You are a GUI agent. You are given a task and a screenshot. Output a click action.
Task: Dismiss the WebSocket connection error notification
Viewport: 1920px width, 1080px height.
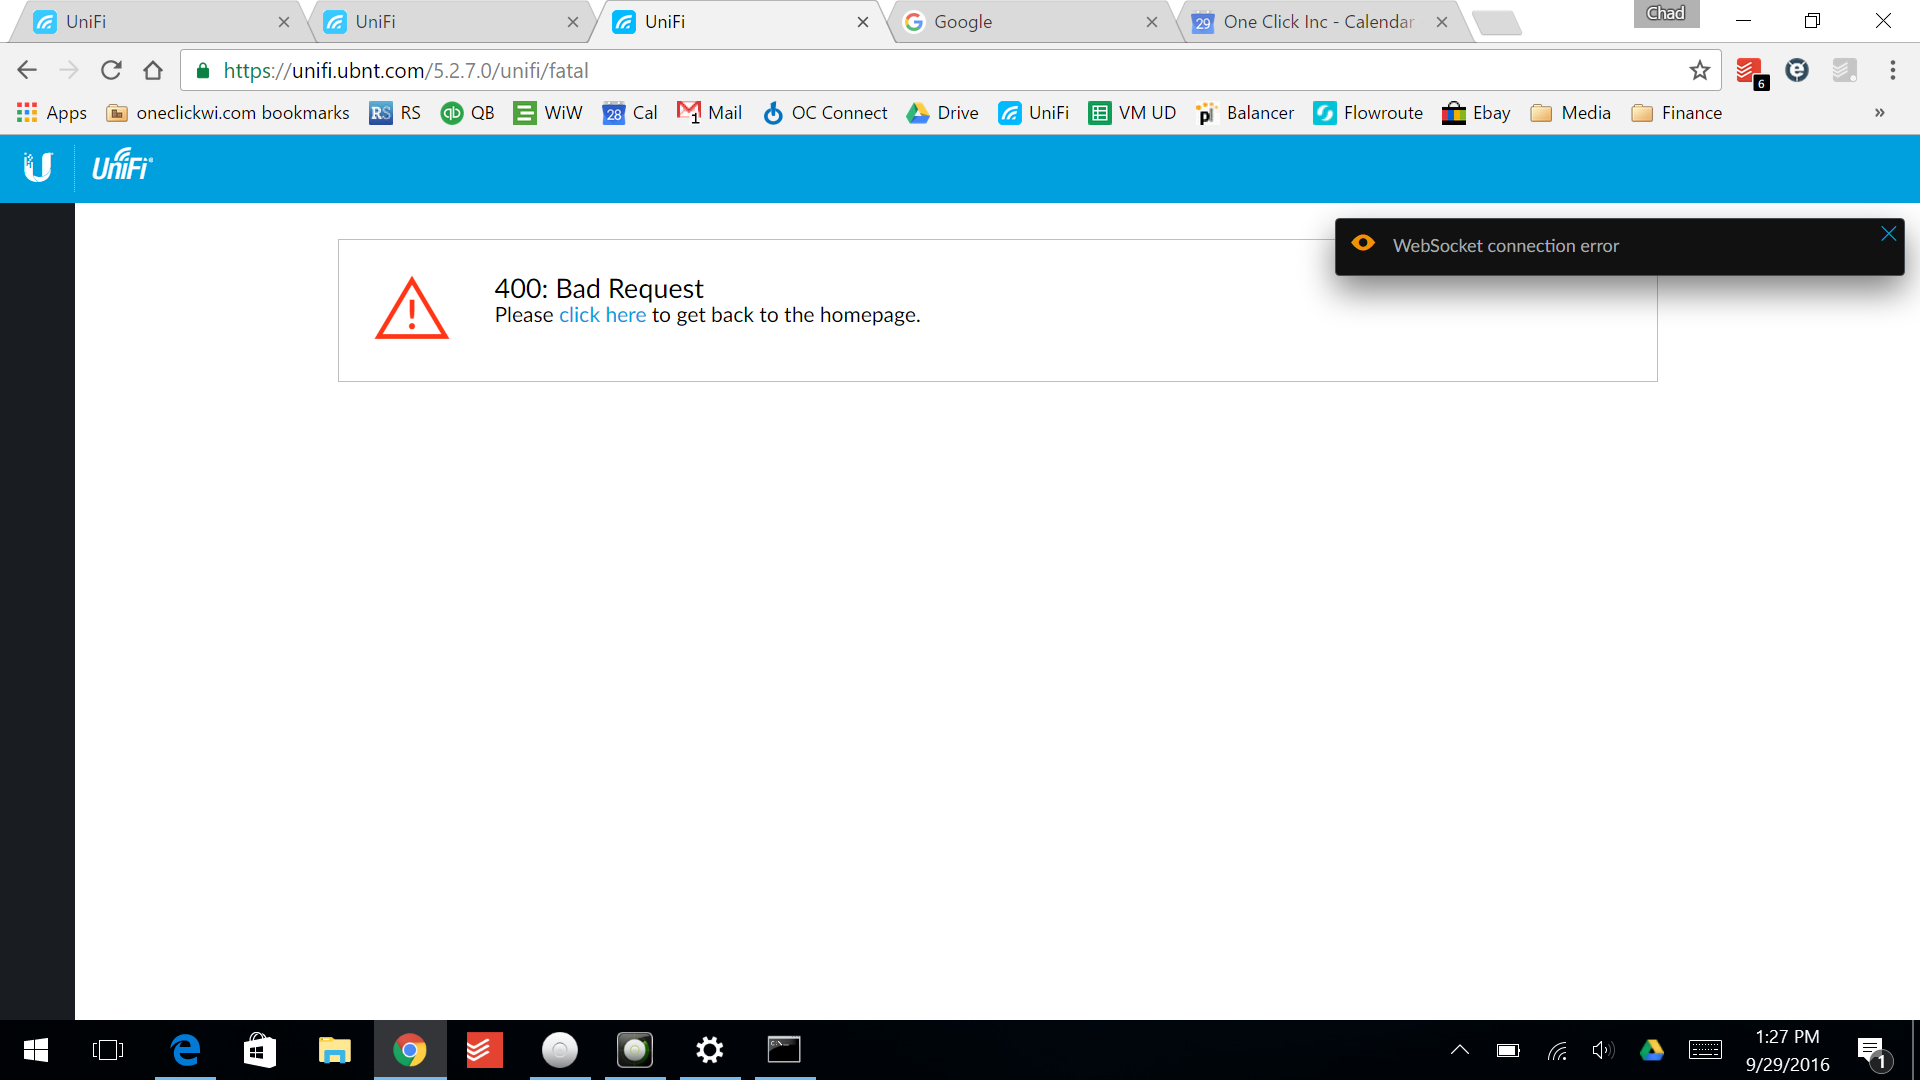click(1888, 234)
